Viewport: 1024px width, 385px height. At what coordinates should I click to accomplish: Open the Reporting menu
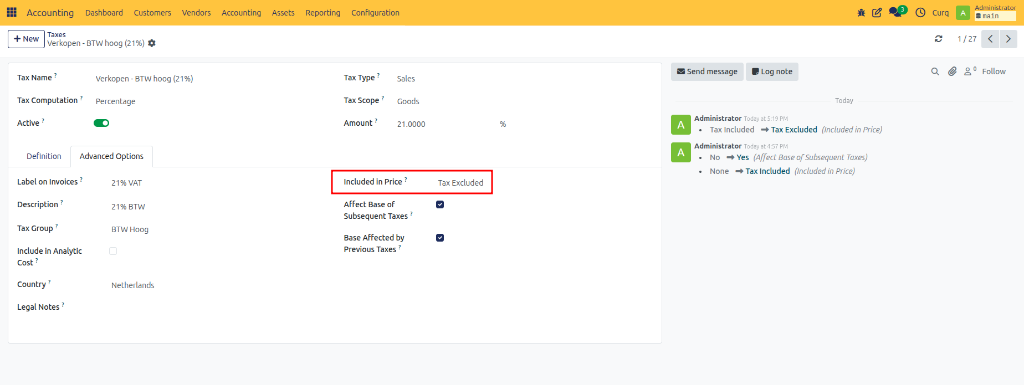323,12
